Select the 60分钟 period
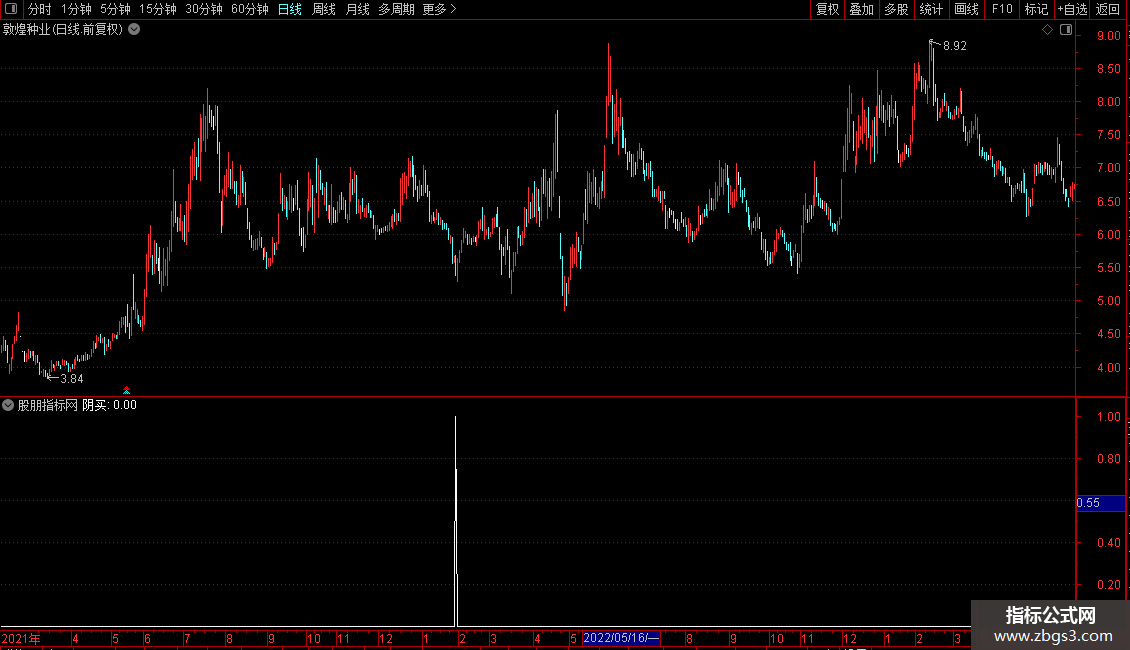Screen dimensions: 1130x650 click(x=250, y=9)
